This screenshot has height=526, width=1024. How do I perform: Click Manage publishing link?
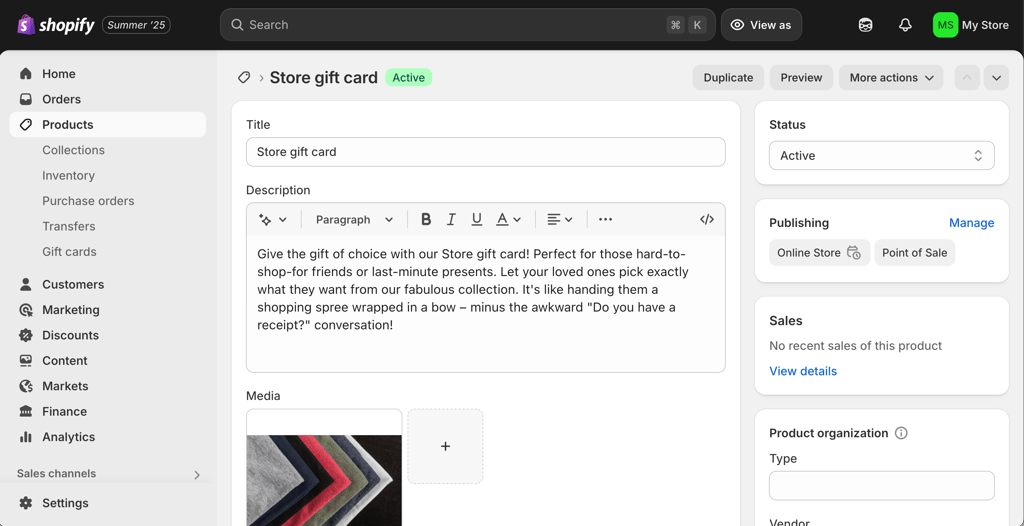pyautogui.click(x=972, y=223)
